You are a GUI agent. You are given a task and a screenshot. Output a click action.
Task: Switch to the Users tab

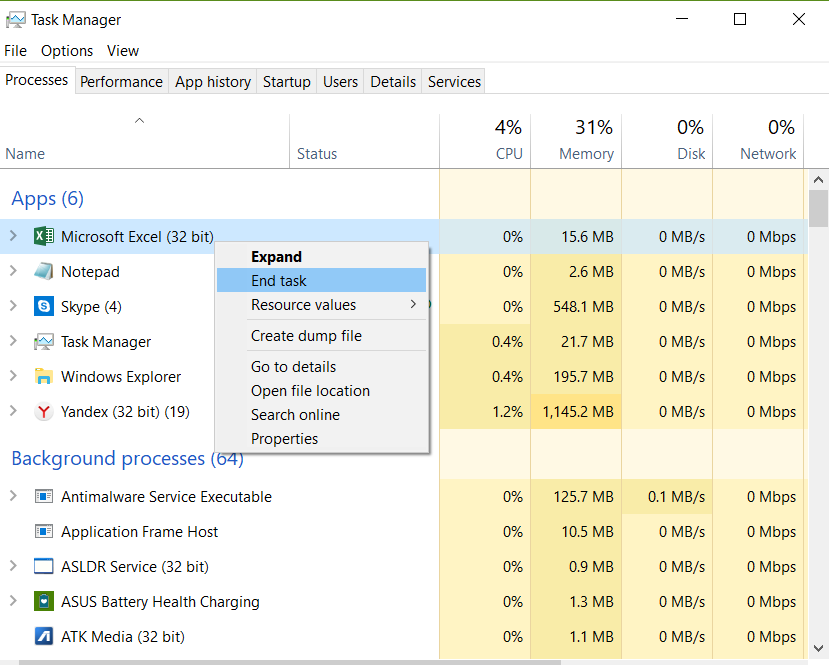click(x=340, y=81)
